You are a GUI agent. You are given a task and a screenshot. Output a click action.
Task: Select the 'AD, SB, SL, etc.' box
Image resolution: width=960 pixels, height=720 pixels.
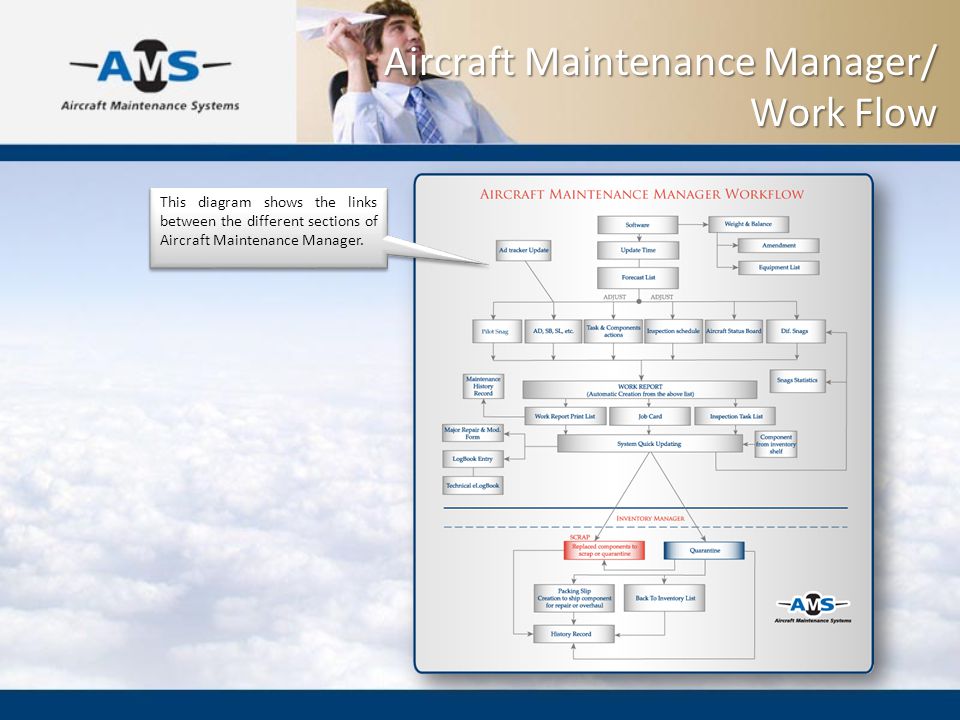[x=553, y=331]
